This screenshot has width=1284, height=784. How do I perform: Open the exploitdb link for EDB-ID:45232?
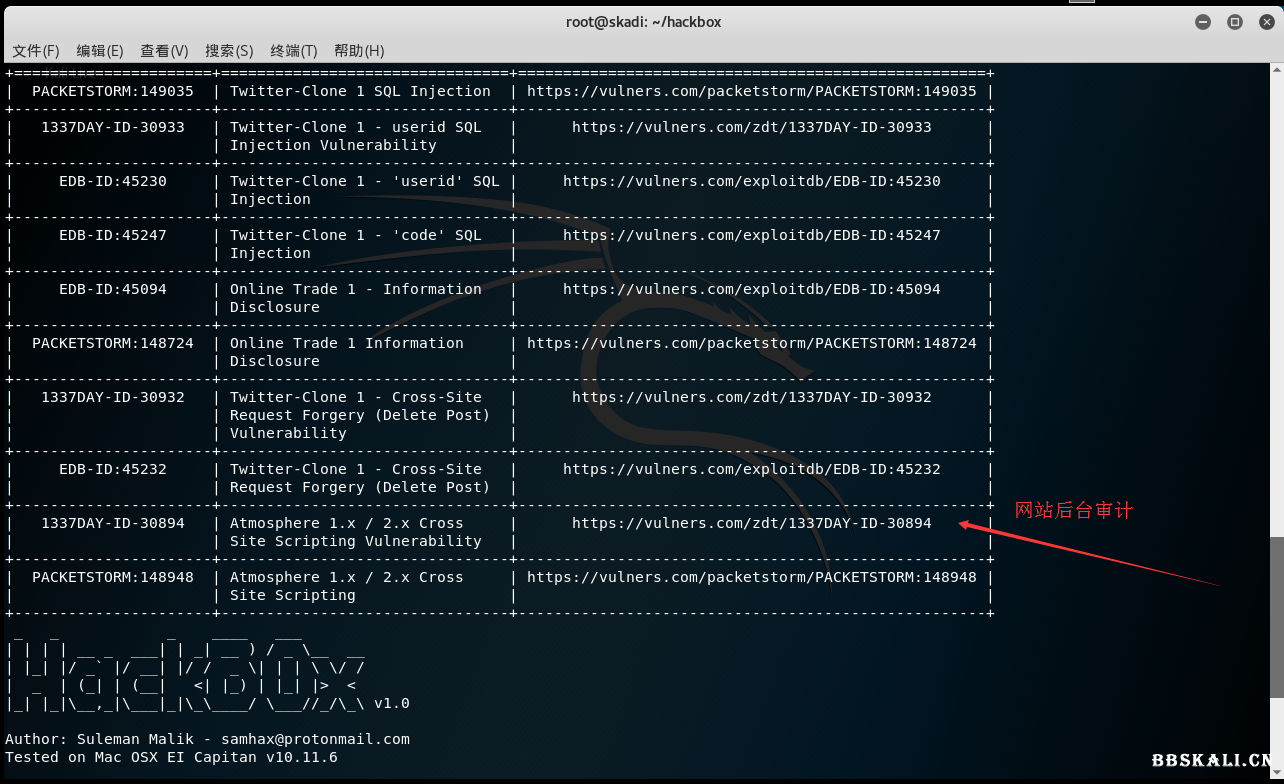pyautogui.click(x=751, y=469)
